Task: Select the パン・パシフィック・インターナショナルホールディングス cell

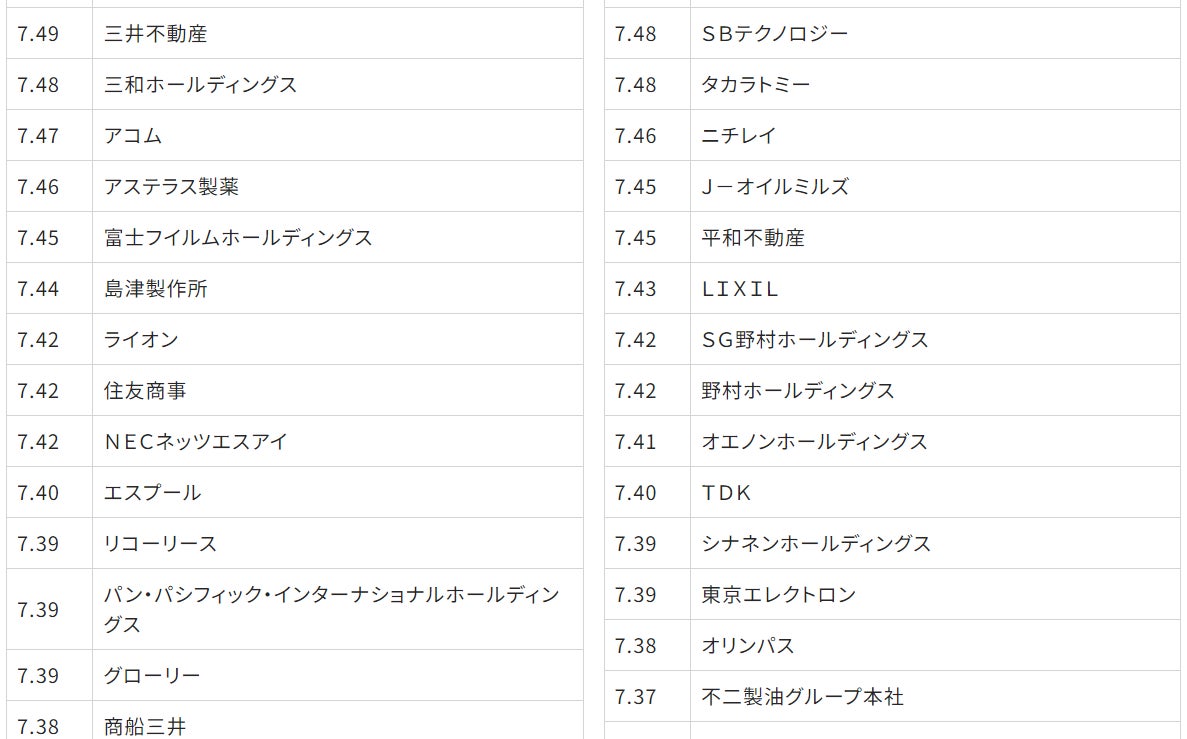Action: pyautogui.click(x=331, y=609)
